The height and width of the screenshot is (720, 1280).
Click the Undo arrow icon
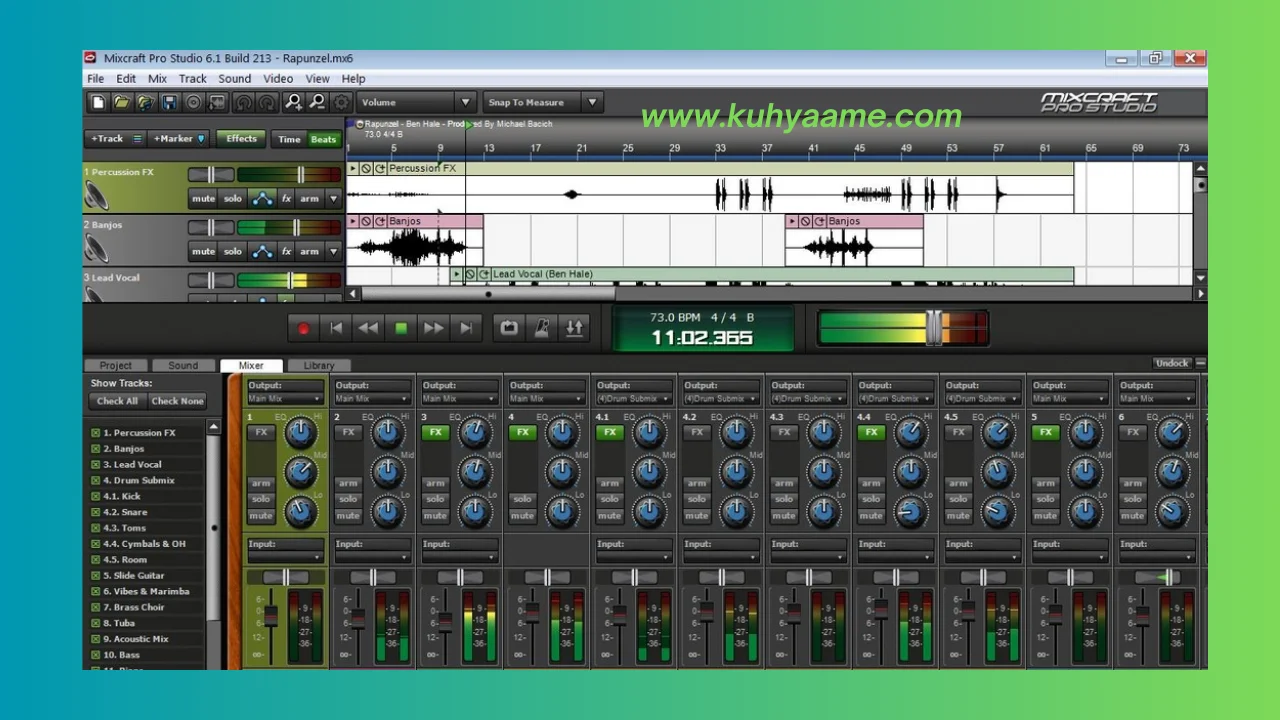point(243,102)
